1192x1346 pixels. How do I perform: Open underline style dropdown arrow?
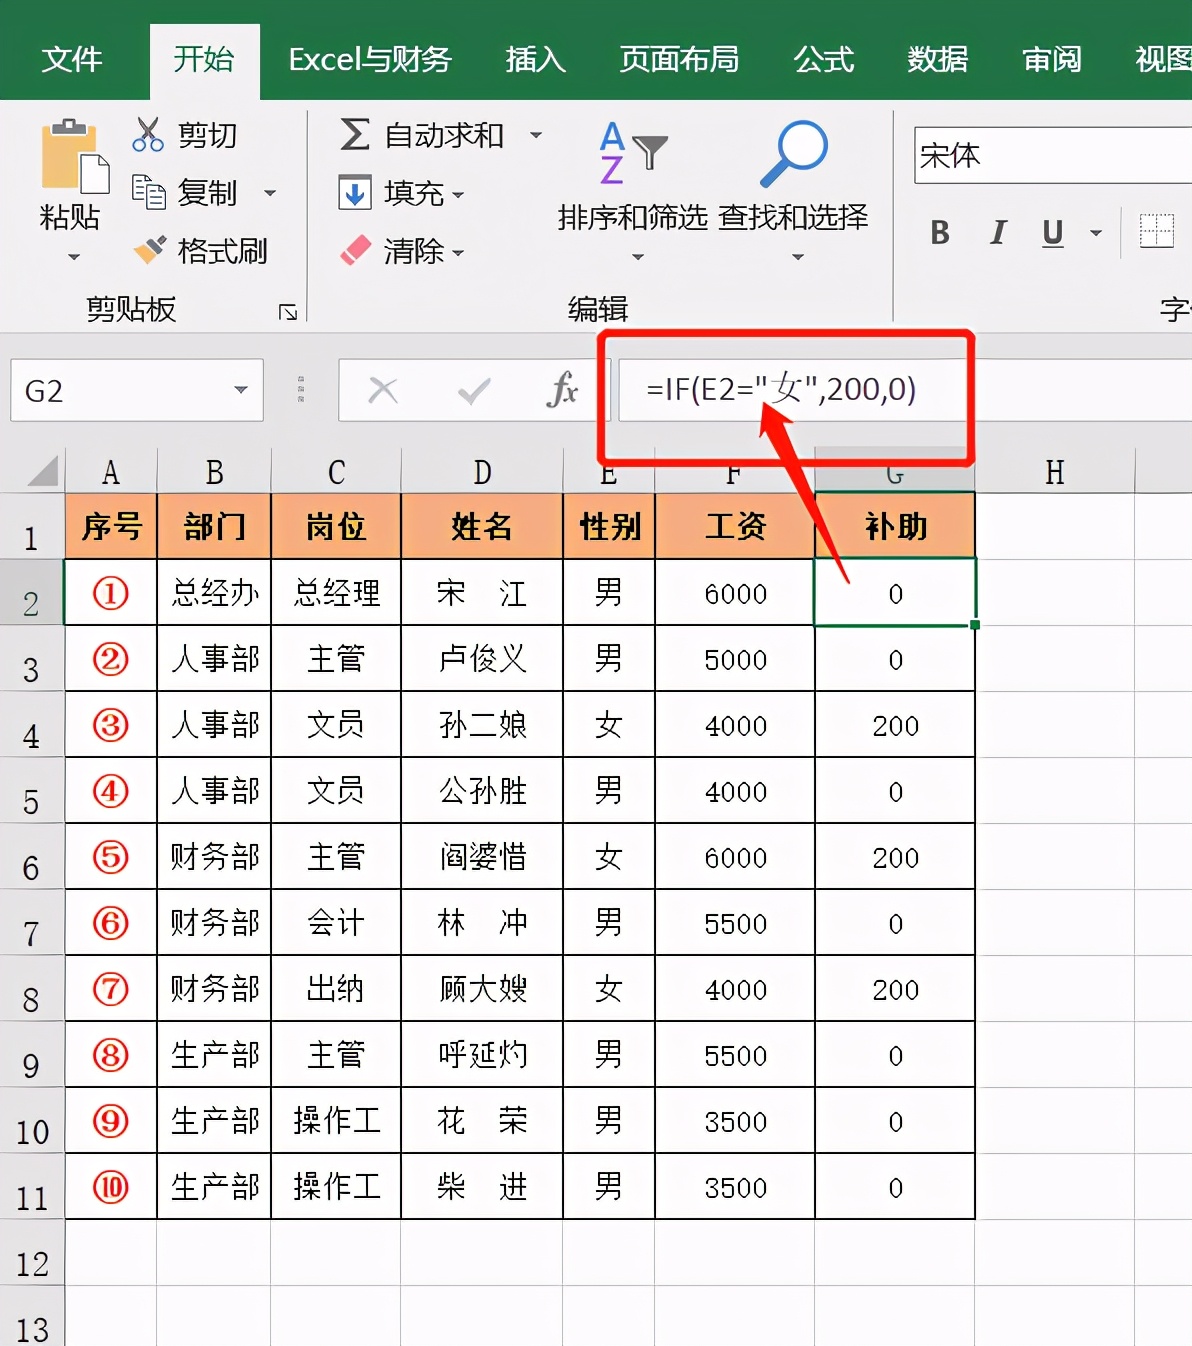1096,233
